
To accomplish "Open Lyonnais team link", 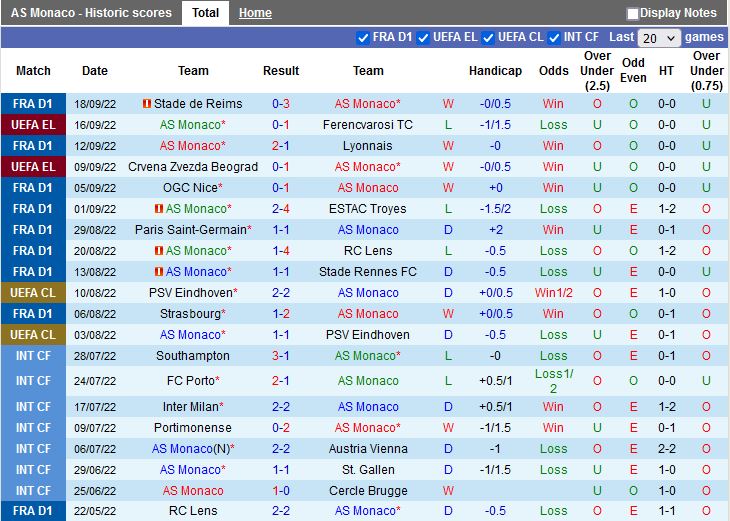I will 368,146.
